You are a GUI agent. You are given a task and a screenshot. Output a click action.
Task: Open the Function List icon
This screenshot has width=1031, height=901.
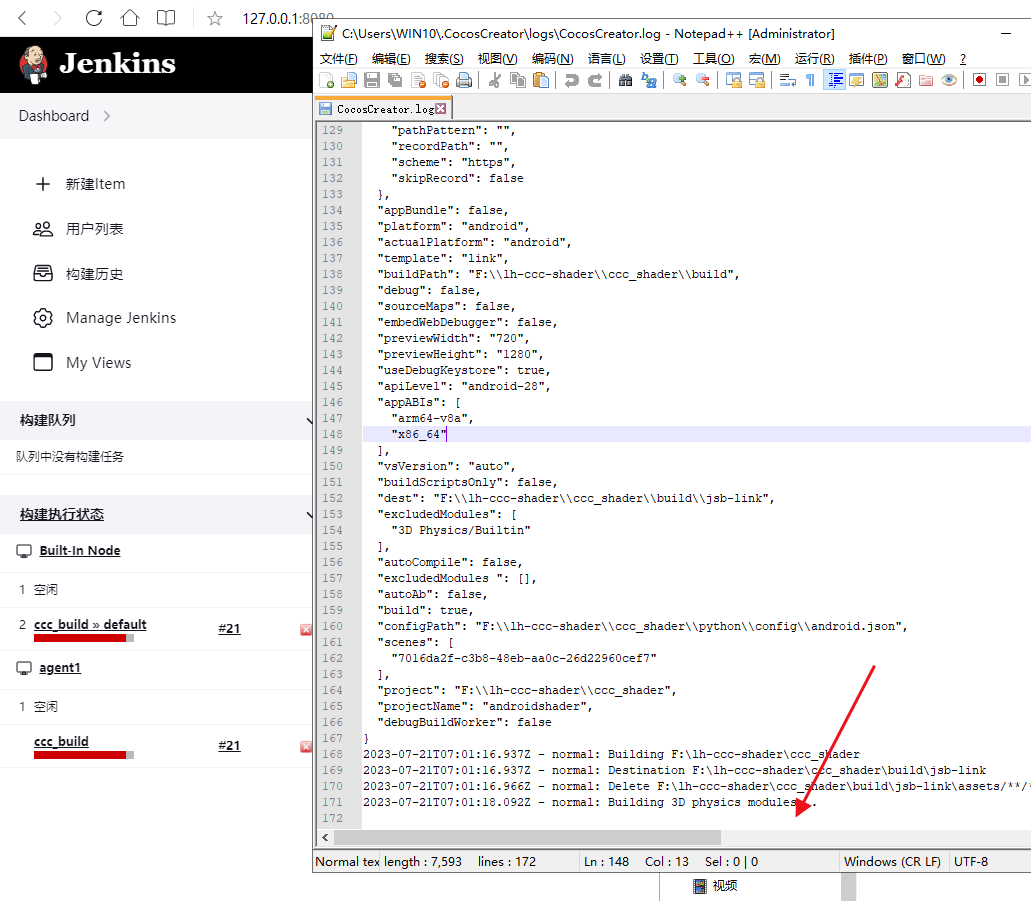point(903,80)
